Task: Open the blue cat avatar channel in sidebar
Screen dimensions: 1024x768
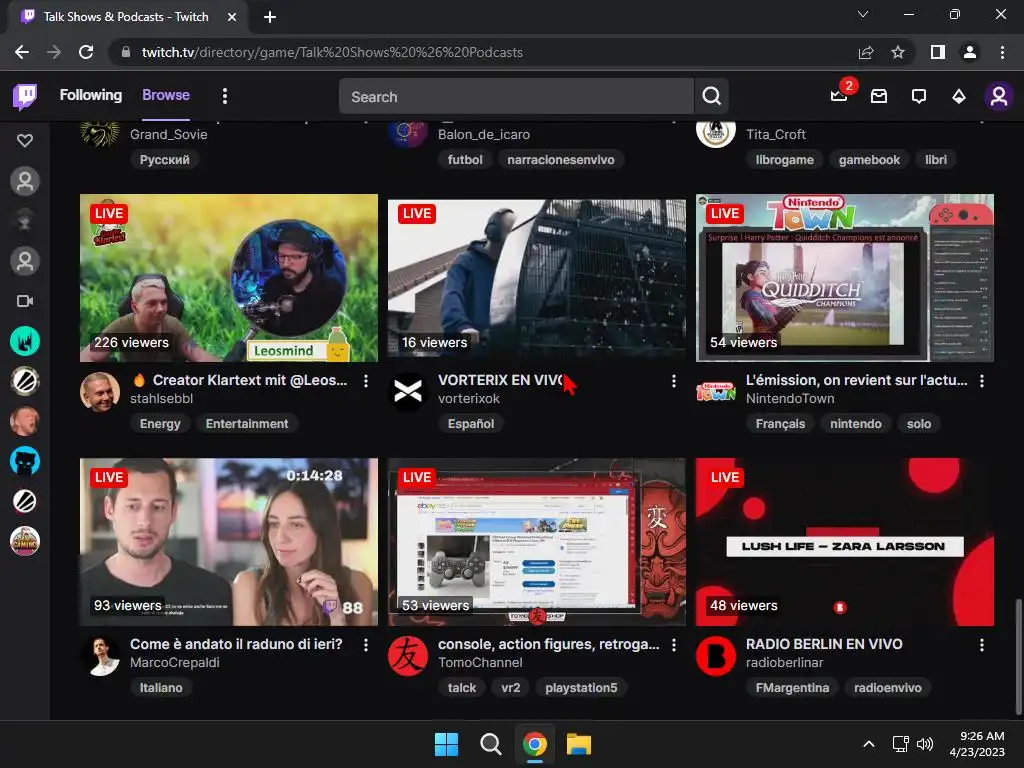Action: click(25, 461)
